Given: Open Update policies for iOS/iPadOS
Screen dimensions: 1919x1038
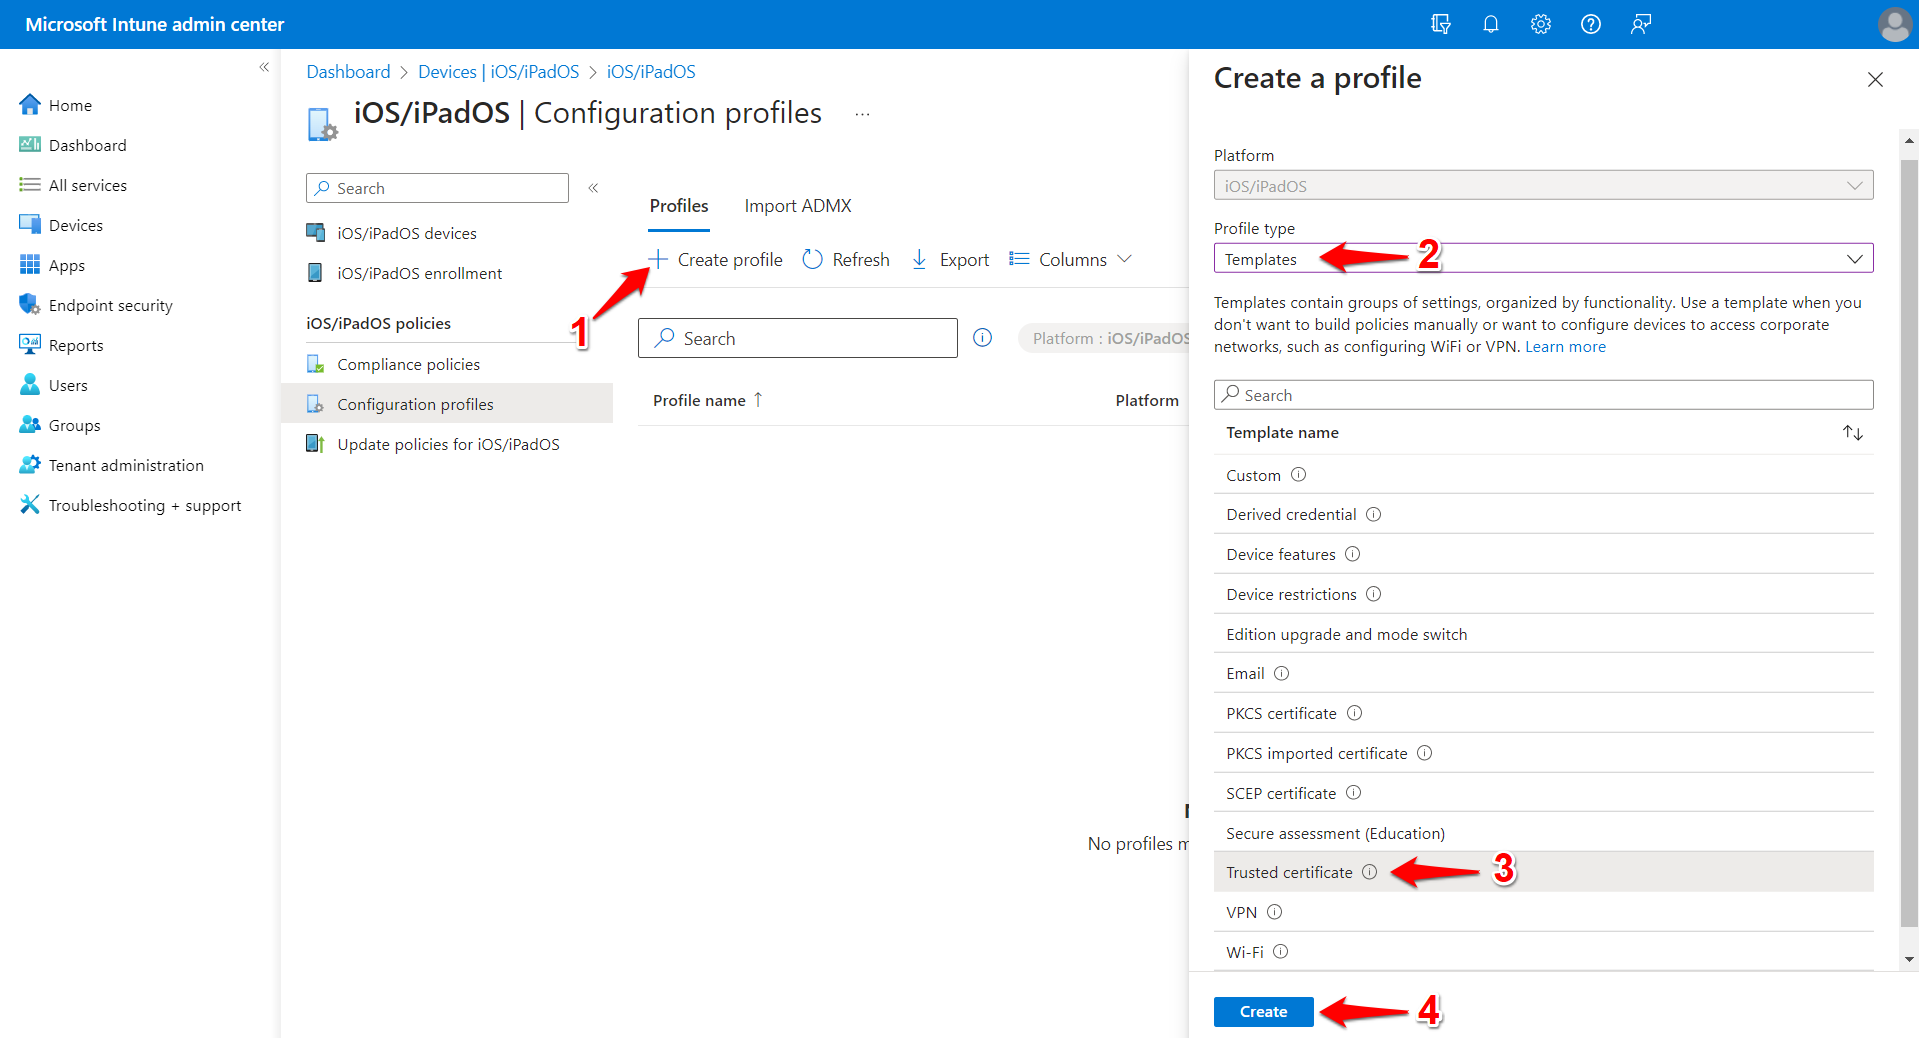Looking at the screenshot, I should click(447, 444).
